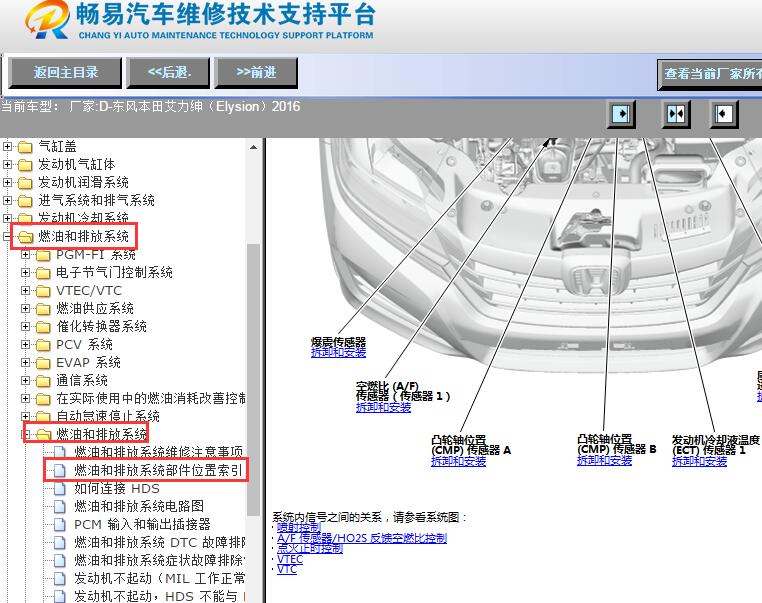Click the VTEC/VTC folder icon
This screenshot has height=603, width=762.
coord(43,291)
